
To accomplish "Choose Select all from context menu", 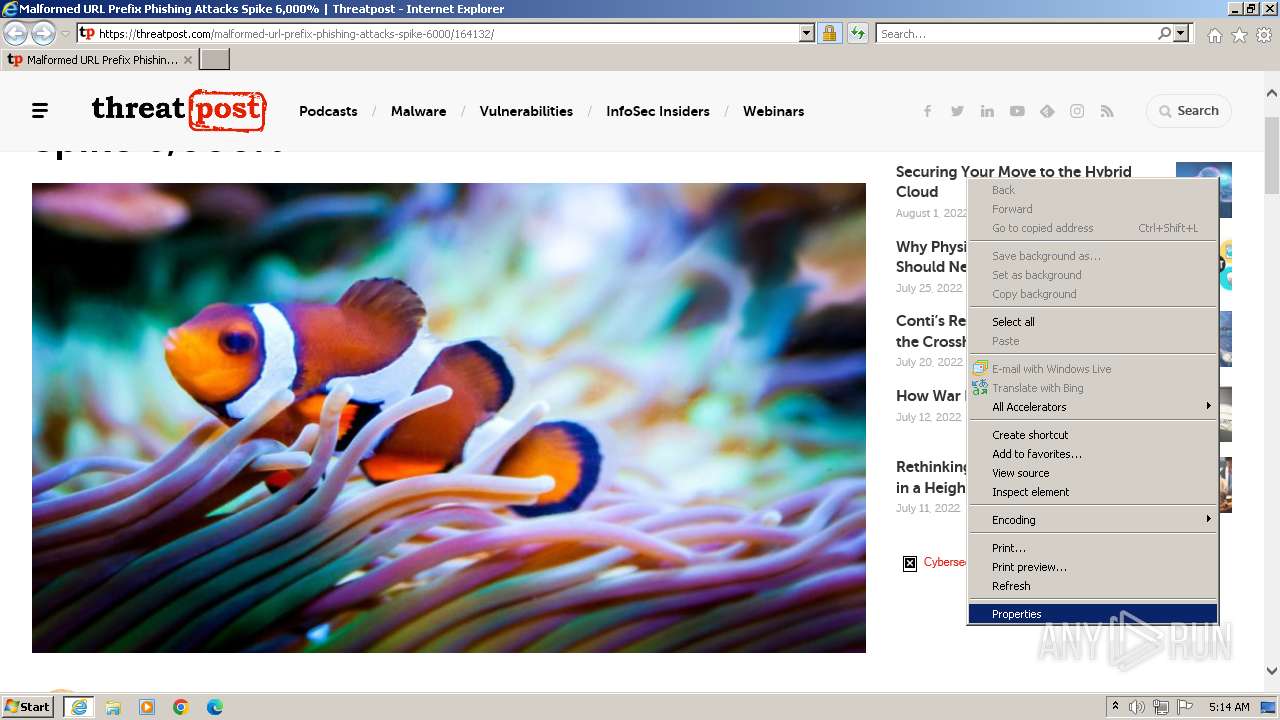I will [x=1093, y=322].
